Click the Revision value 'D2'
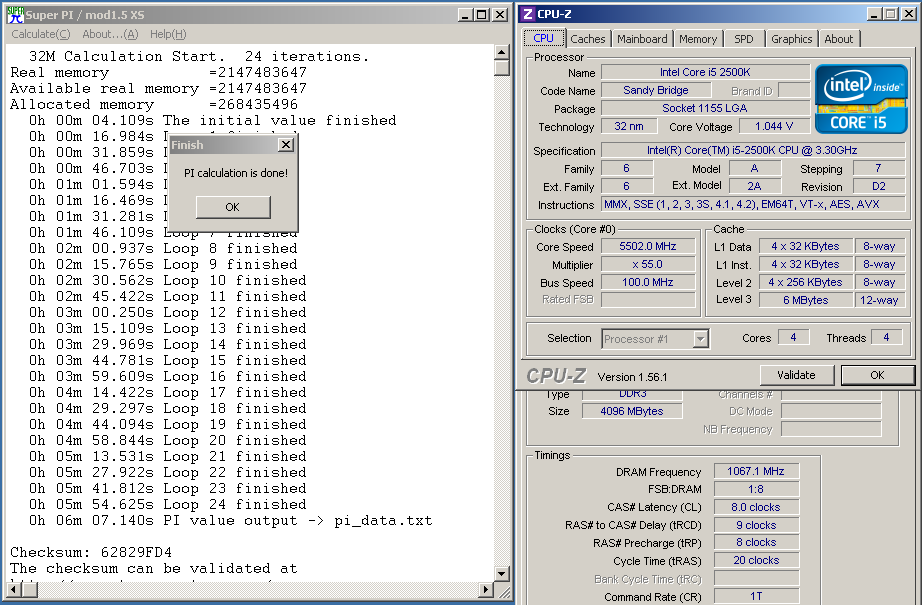Image resolution: width=922 pixels, height=605 pixels. click(878, 186)
